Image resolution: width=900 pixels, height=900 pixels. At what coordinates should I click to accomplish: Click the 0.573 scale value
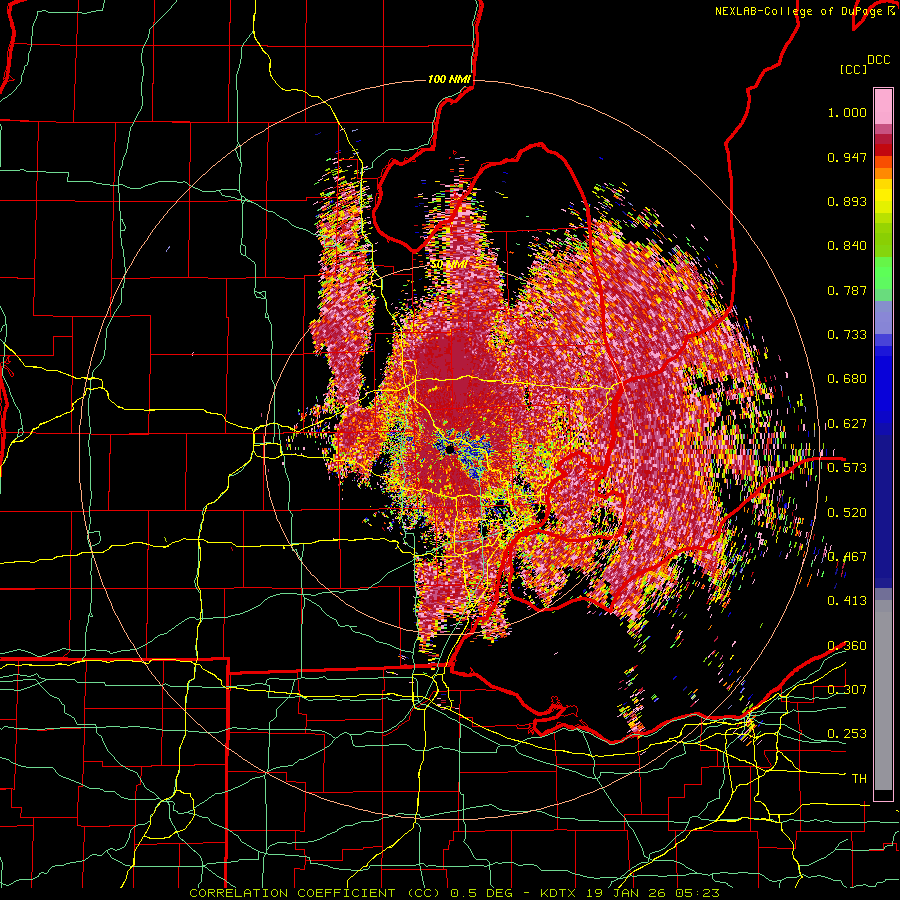coord(847,468)
